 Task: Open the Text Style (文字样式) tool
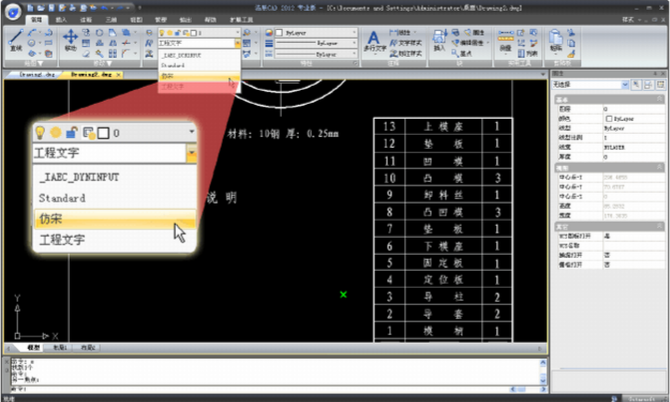(x=406, y=43)
